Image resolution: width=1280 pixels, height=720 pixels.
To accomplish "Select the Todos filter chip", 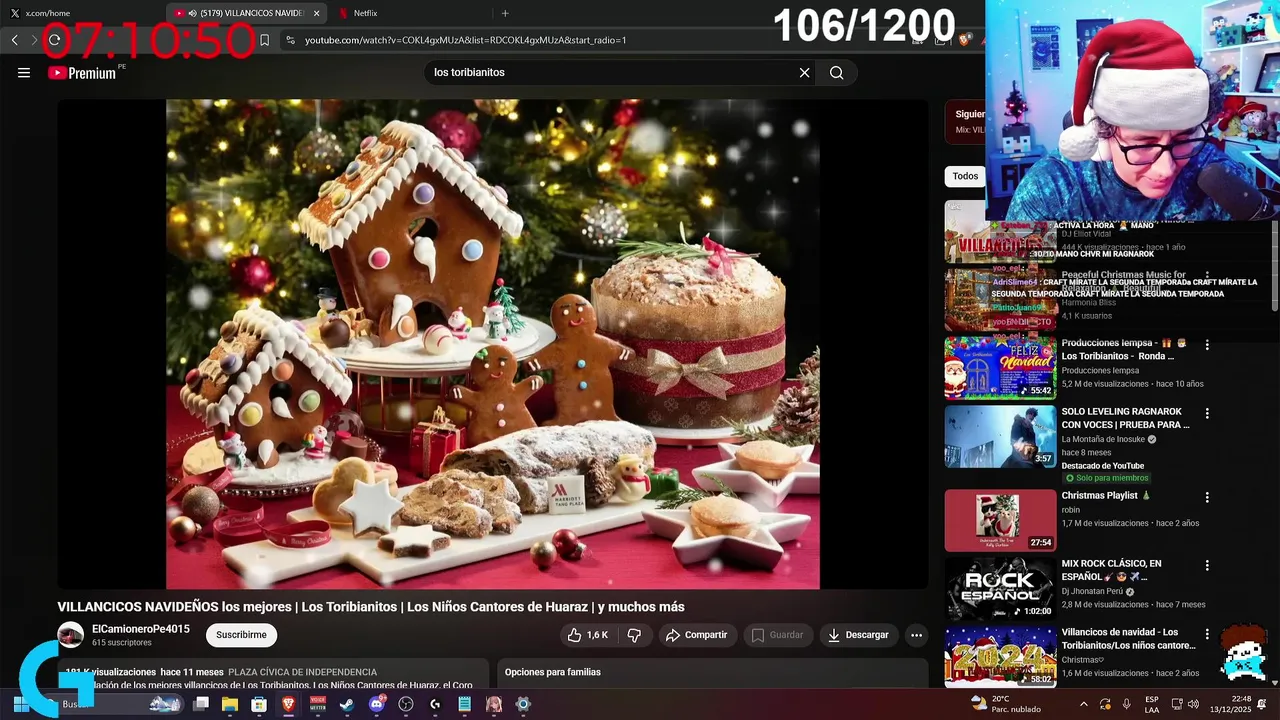I will pos(965,176).
